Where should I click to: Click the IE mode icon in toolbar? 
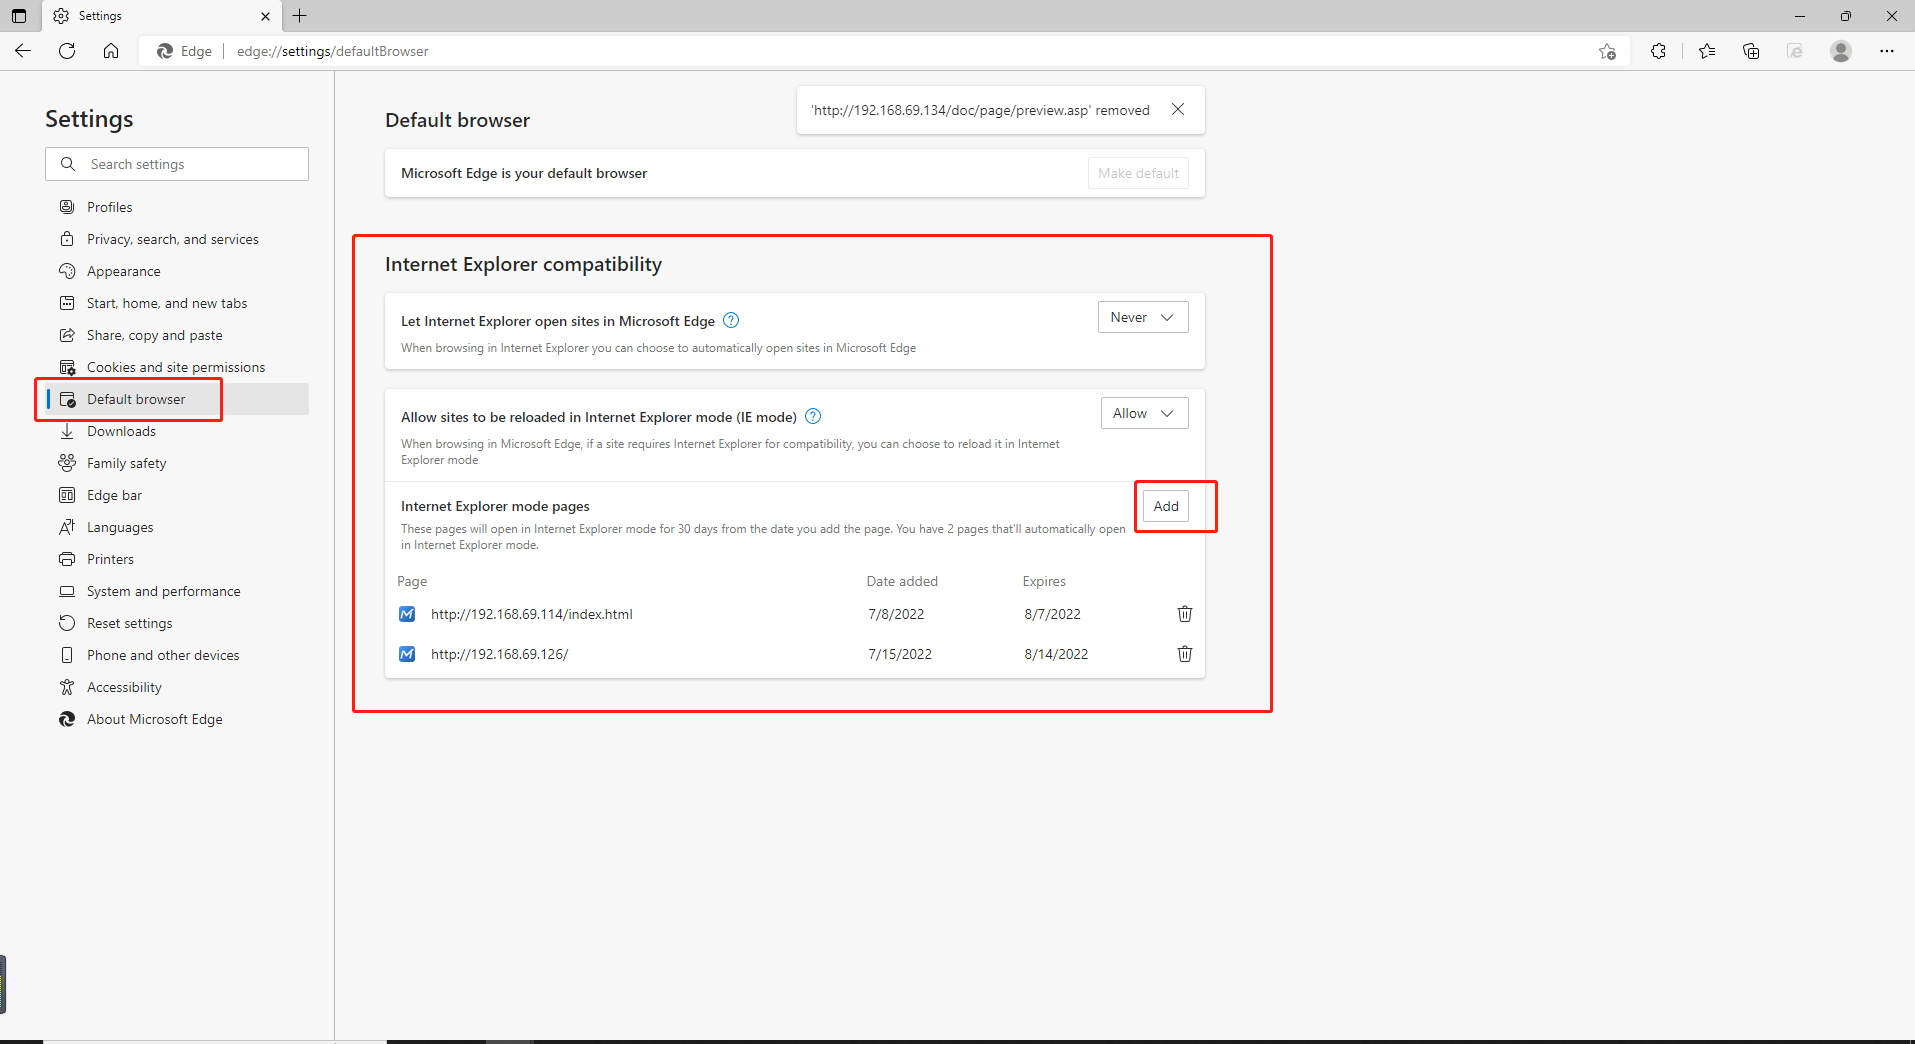click(1795, 51)
